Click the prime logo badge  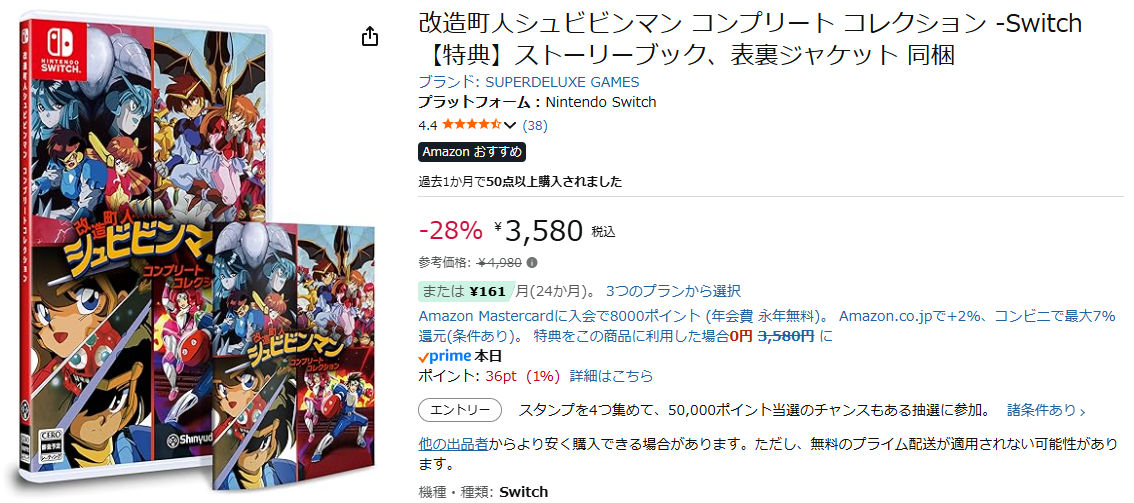445,356
